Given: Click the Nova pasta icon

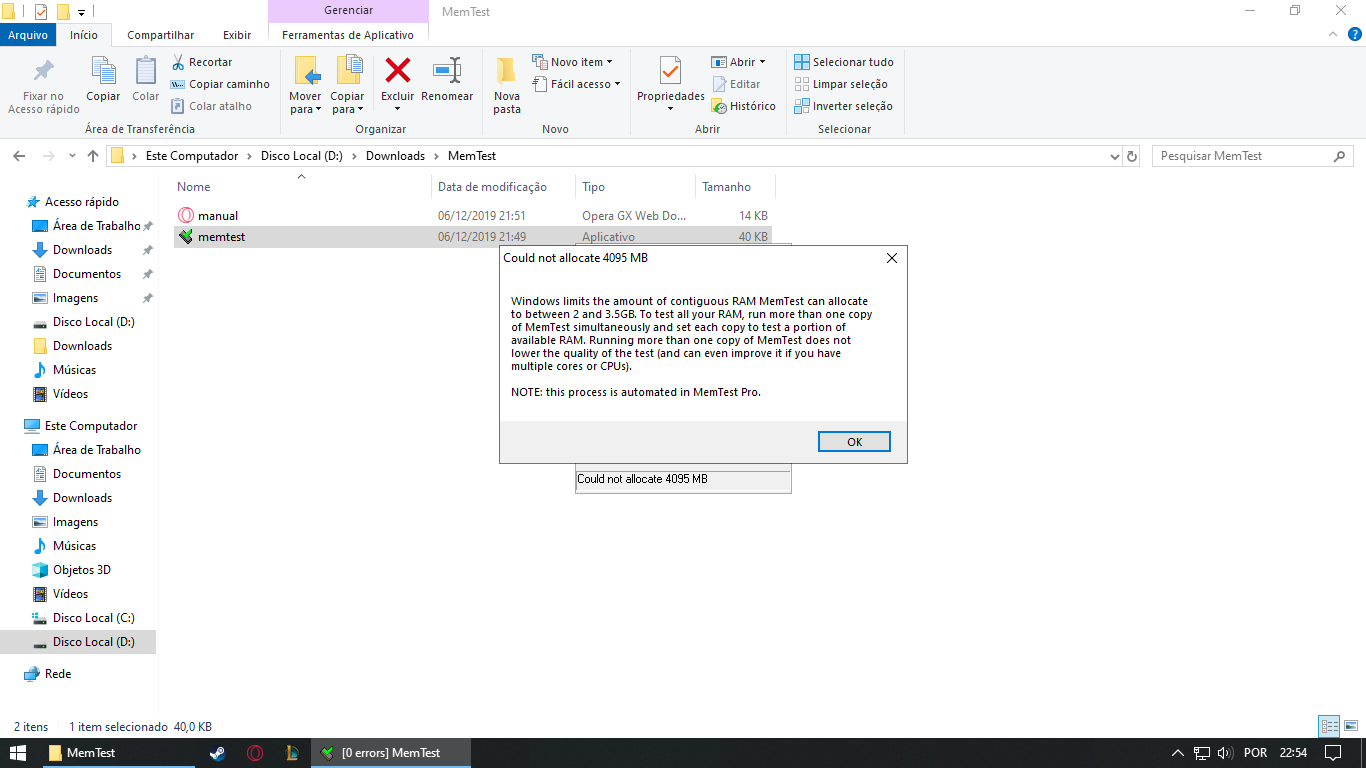Looking at the screenshot, I should coord(507,70).
